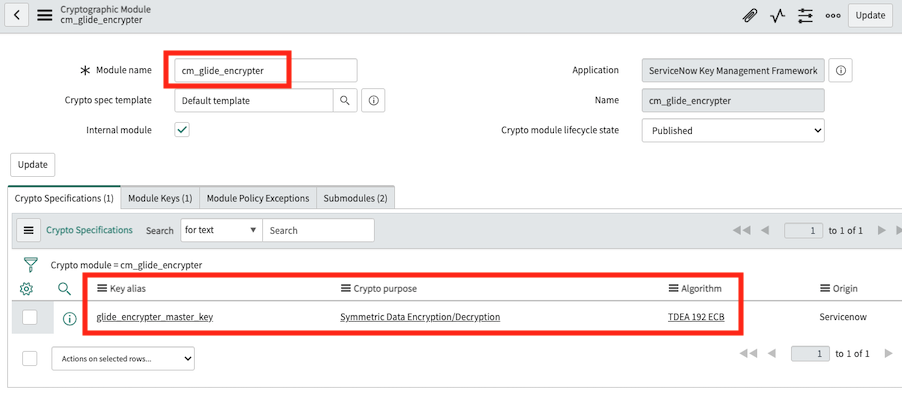Sort by Crypto purpose column header

click(385, 289)
